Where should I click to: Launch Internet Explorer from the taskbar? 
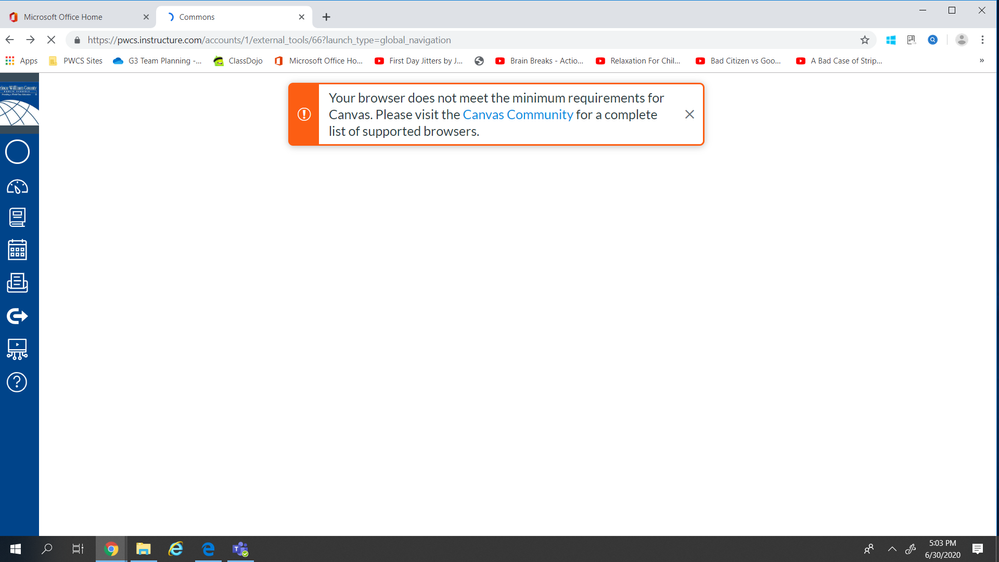click(x=176, y=549)
